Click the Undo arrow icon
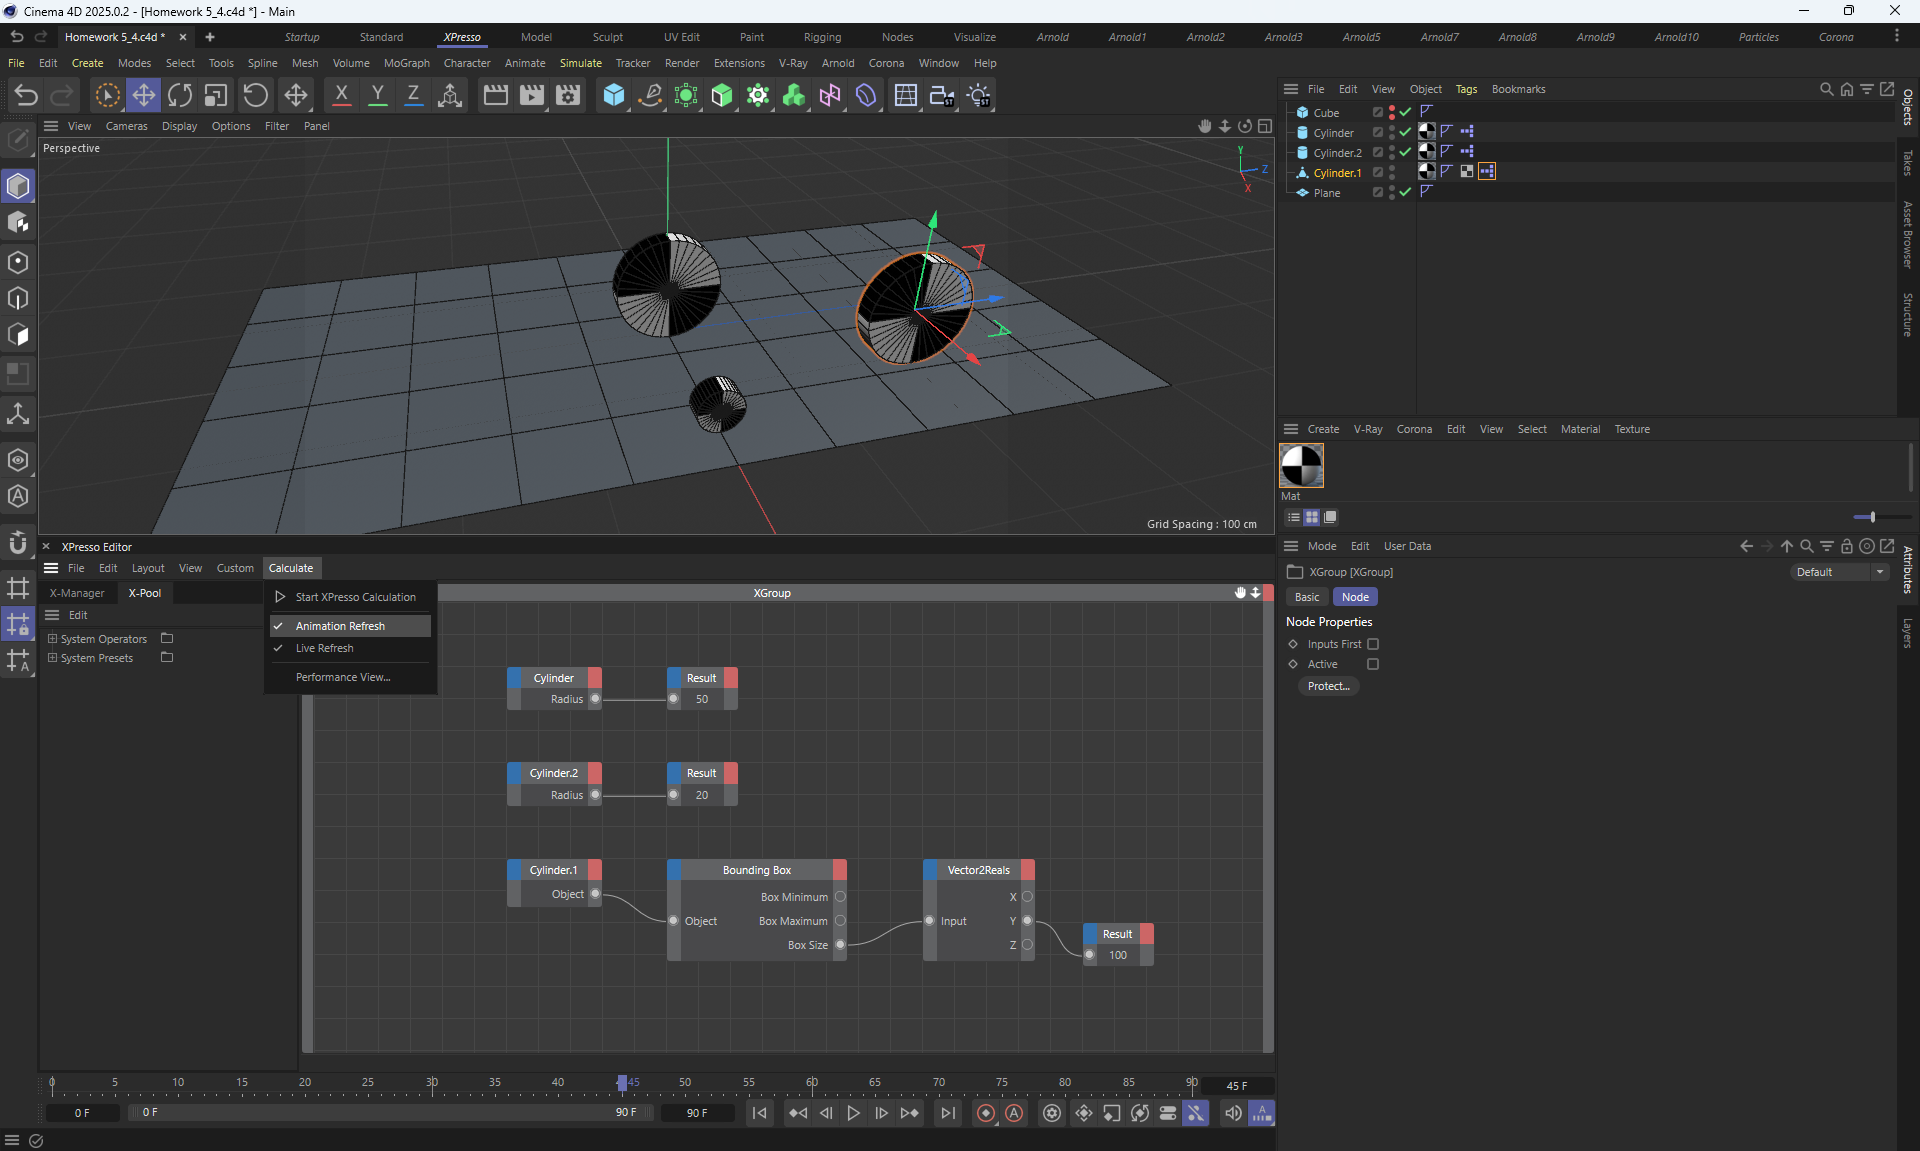The height and width of the screenshot is (1151, 1920). point(27,95)
